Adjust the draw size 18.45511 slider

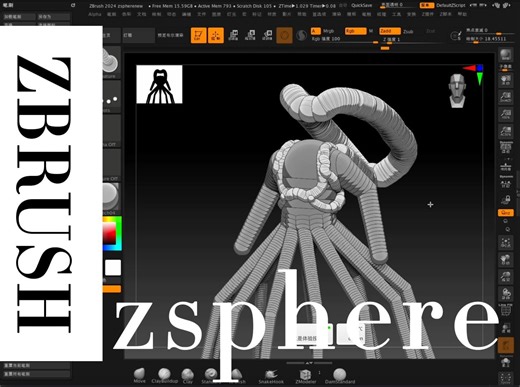pos(490,39)
